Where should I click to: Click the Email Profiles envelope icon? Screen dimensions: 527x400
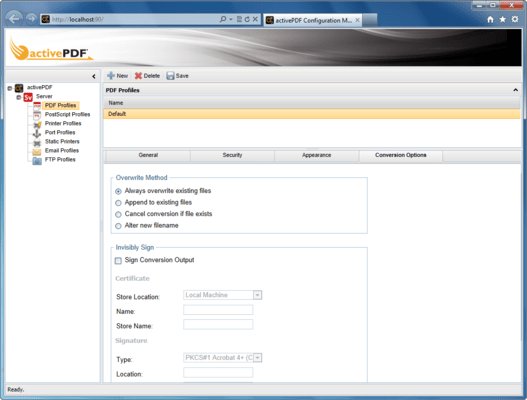[x=37, y=152]
